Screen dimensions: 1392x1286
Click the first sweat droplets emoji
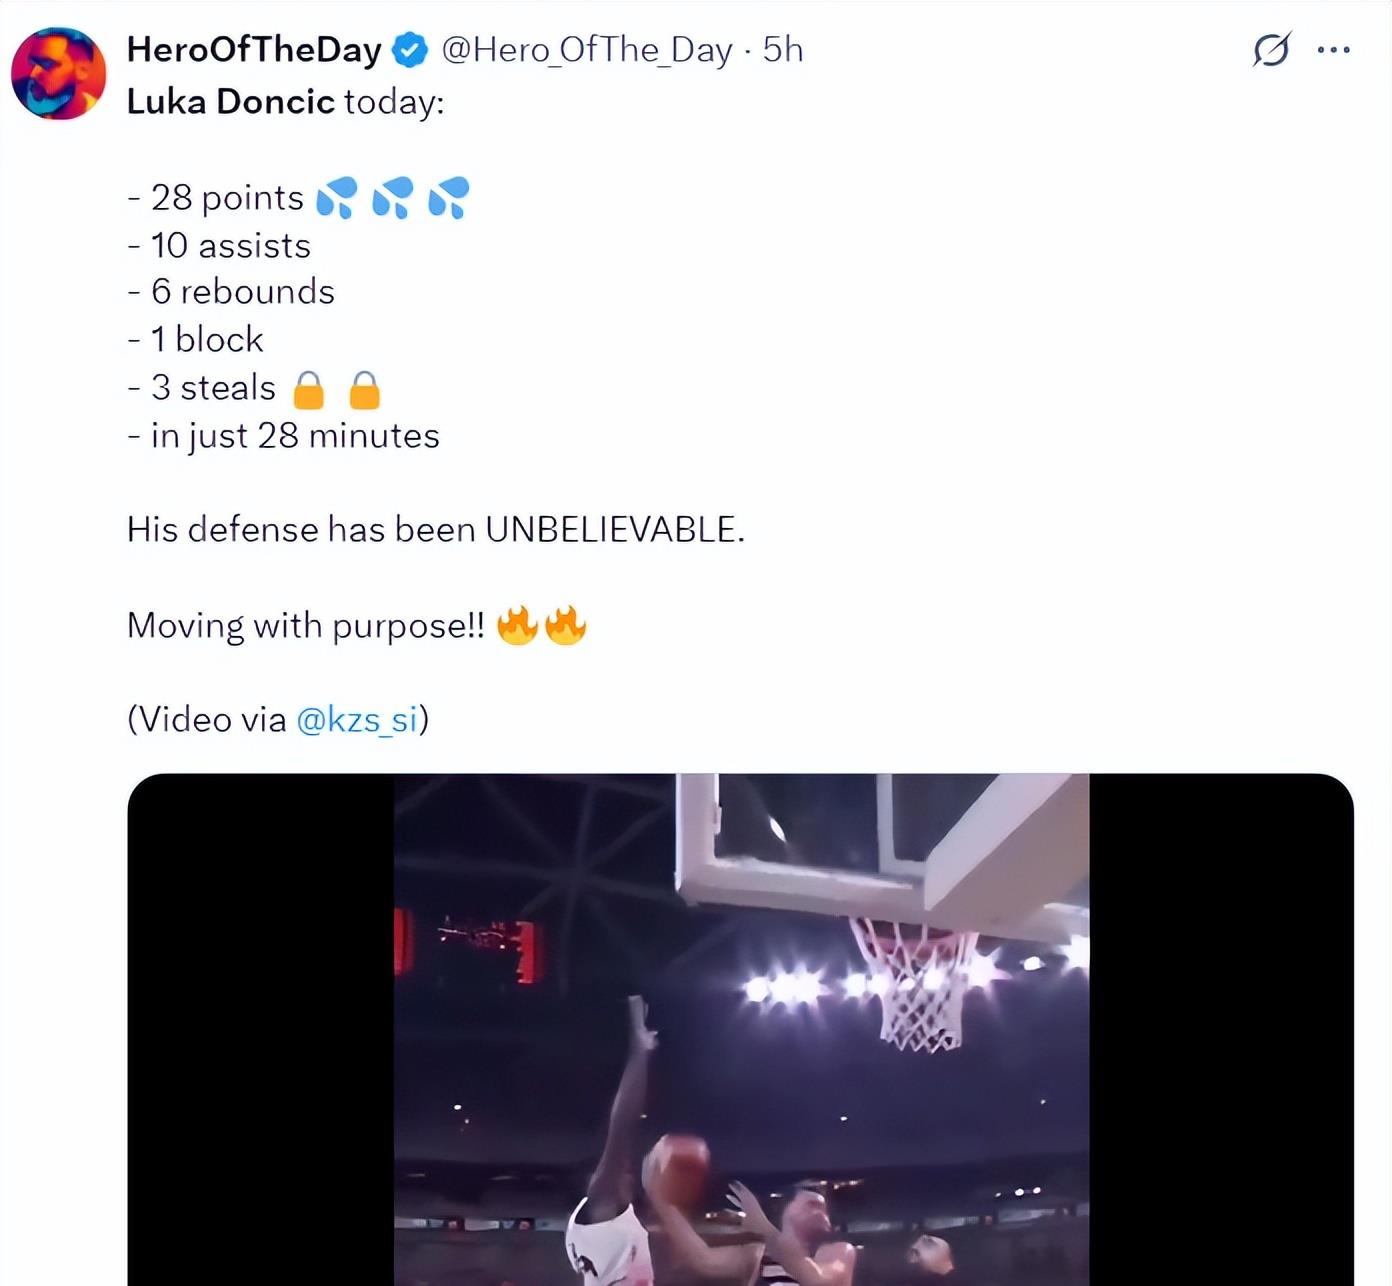[337, 198]
